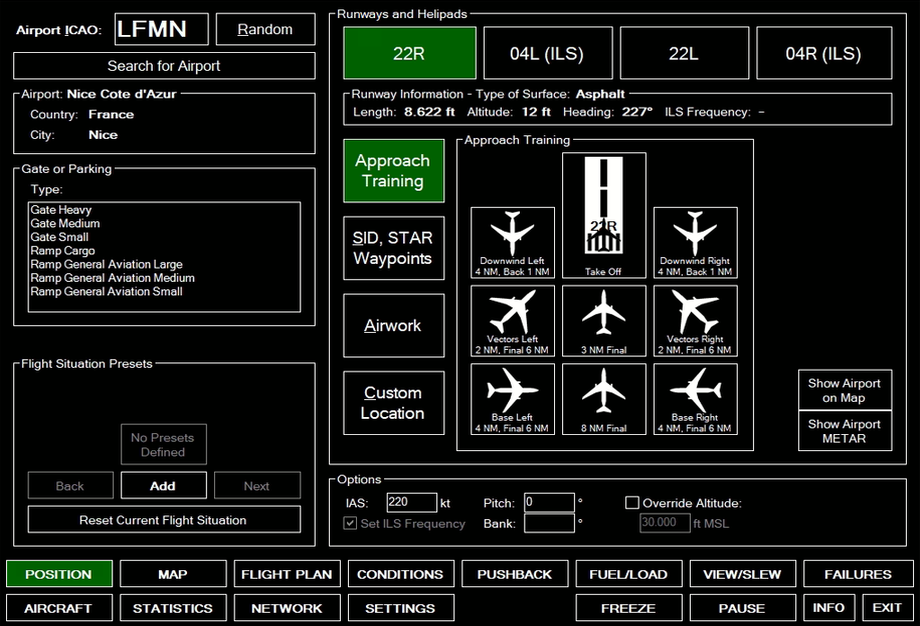Open the Approach Training mode

tap(393, 171)
